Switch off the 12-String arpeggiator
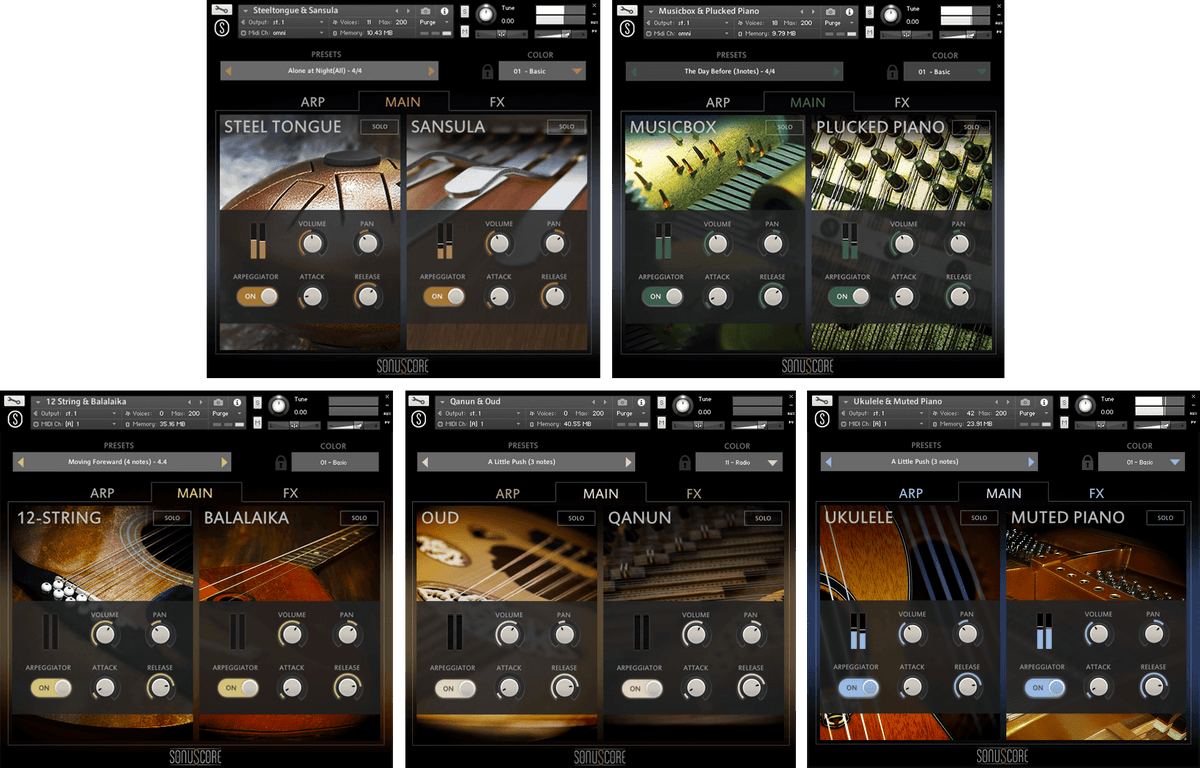 pyautogui.click(x=51, y=687)
